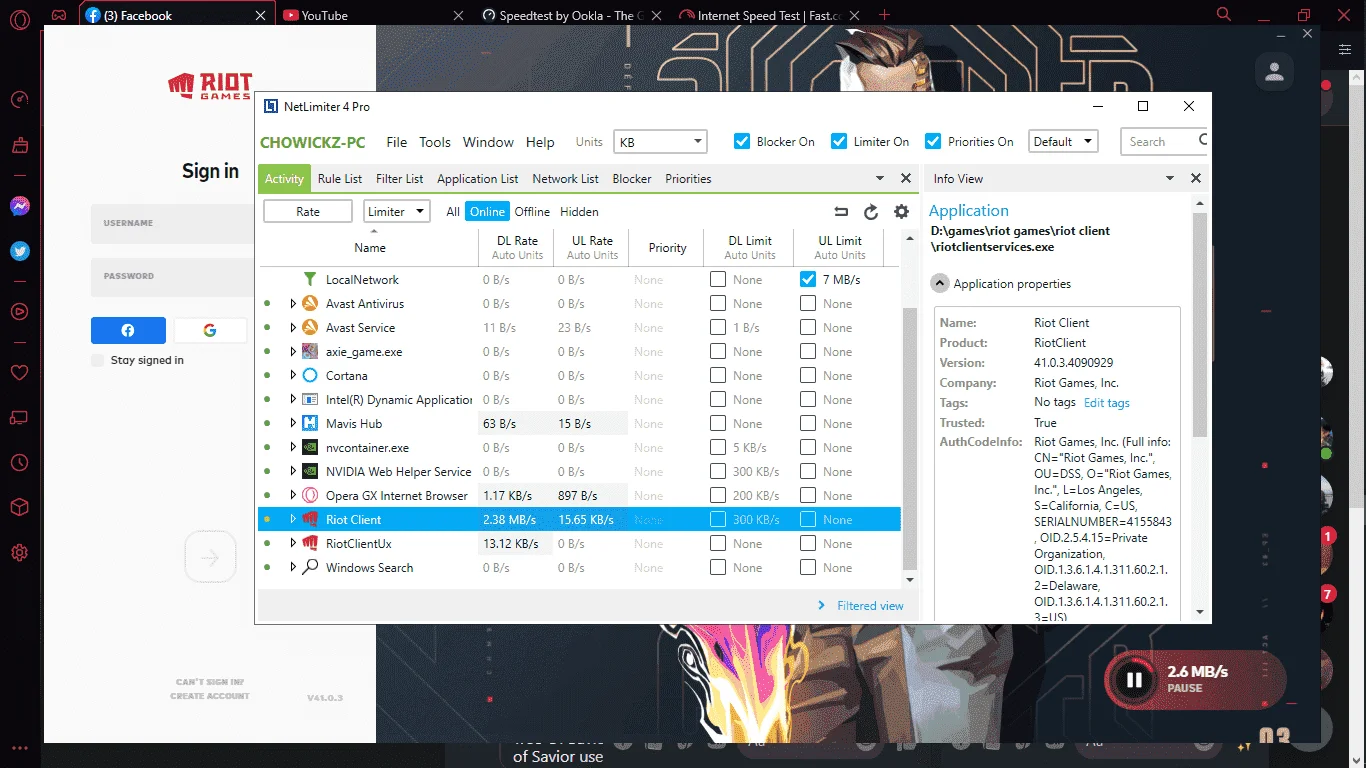Show Hidden applications filter
Screen dimensions: 1366x768
(x=579, y=212)
